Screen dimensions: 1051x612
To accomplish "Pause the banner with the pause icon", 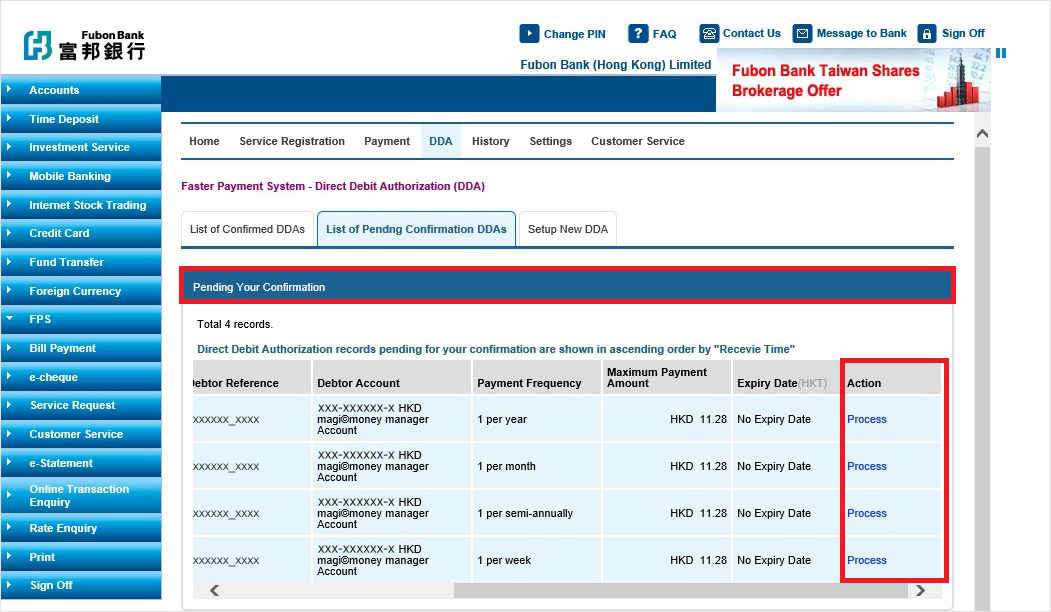I will 1001,53.
